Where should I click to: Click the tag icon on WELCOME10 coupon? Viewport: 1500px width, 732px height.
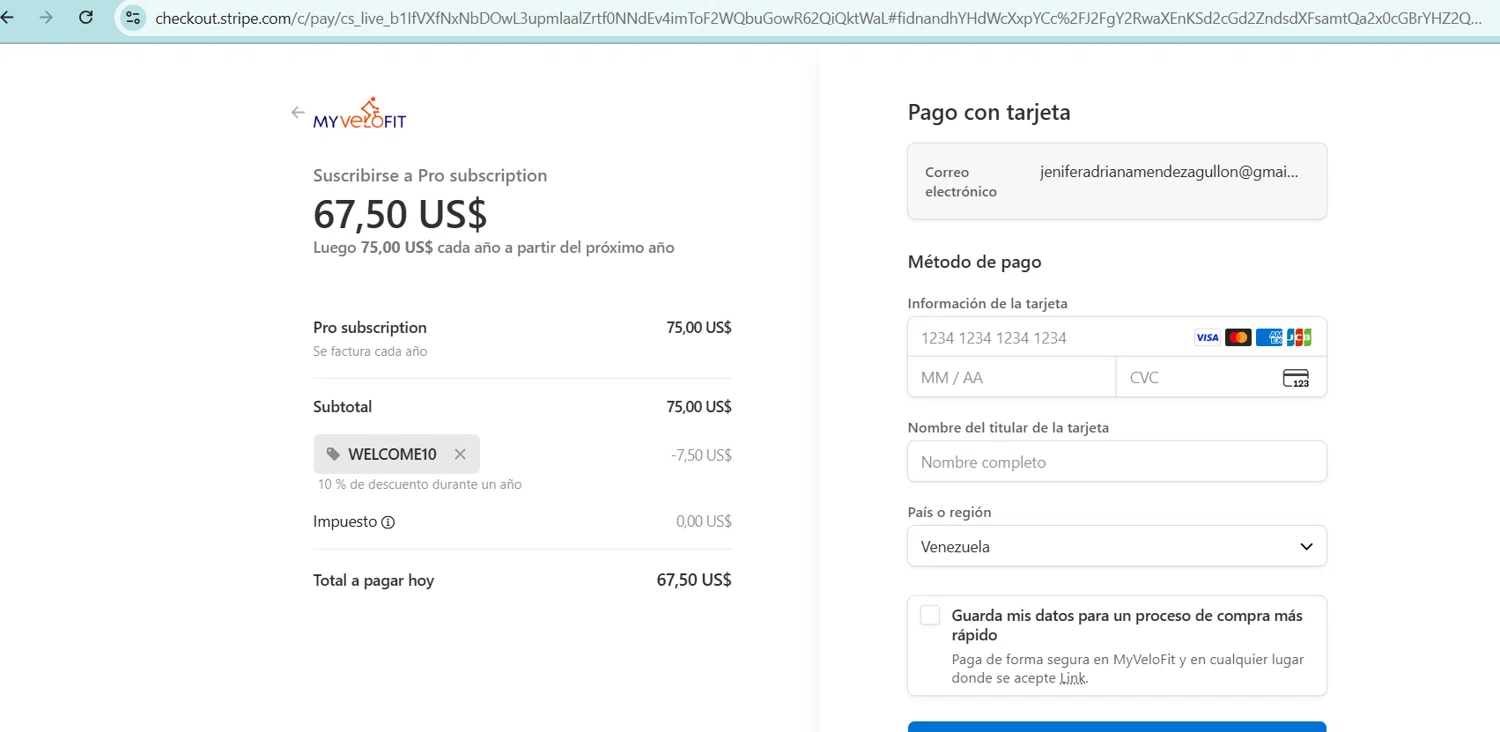click(333, 454)
